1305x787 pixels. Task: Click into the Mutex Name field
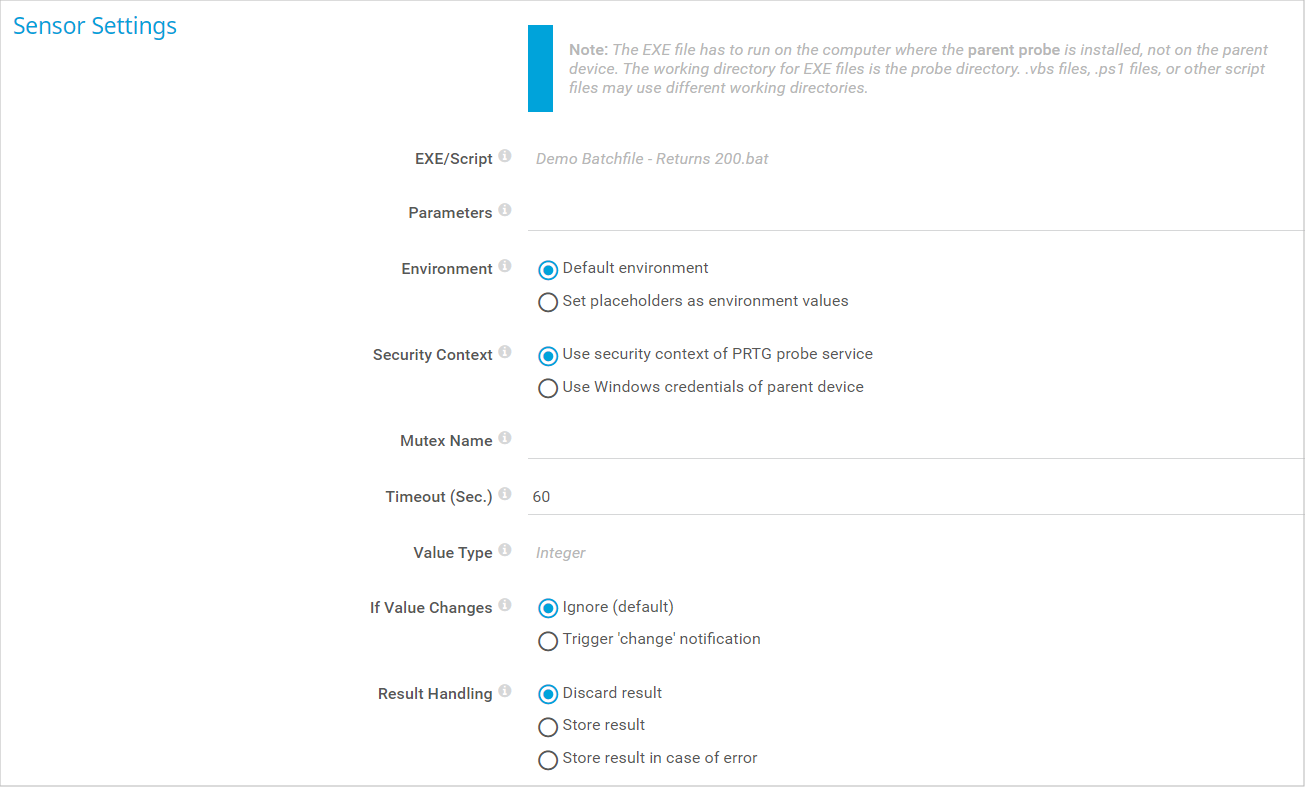tap(916, 440)
